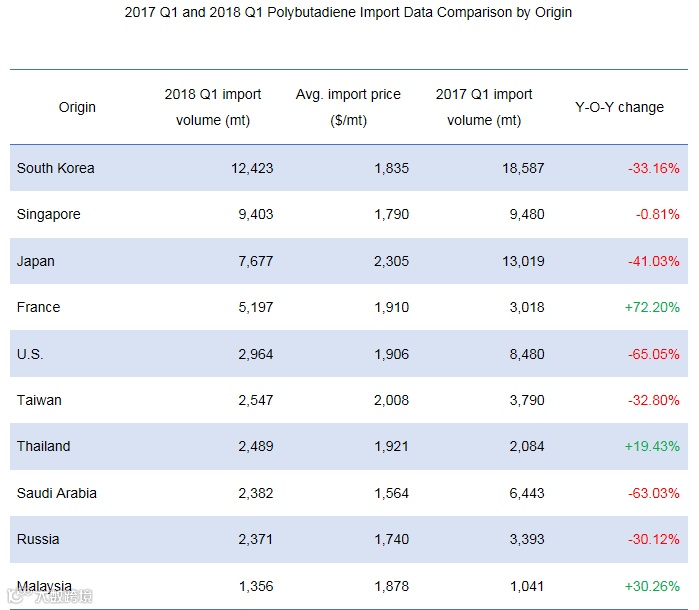This screenshot has width=699, height=610.
Task: Click Malaysia's +30.26% change value
Action: 652,586
